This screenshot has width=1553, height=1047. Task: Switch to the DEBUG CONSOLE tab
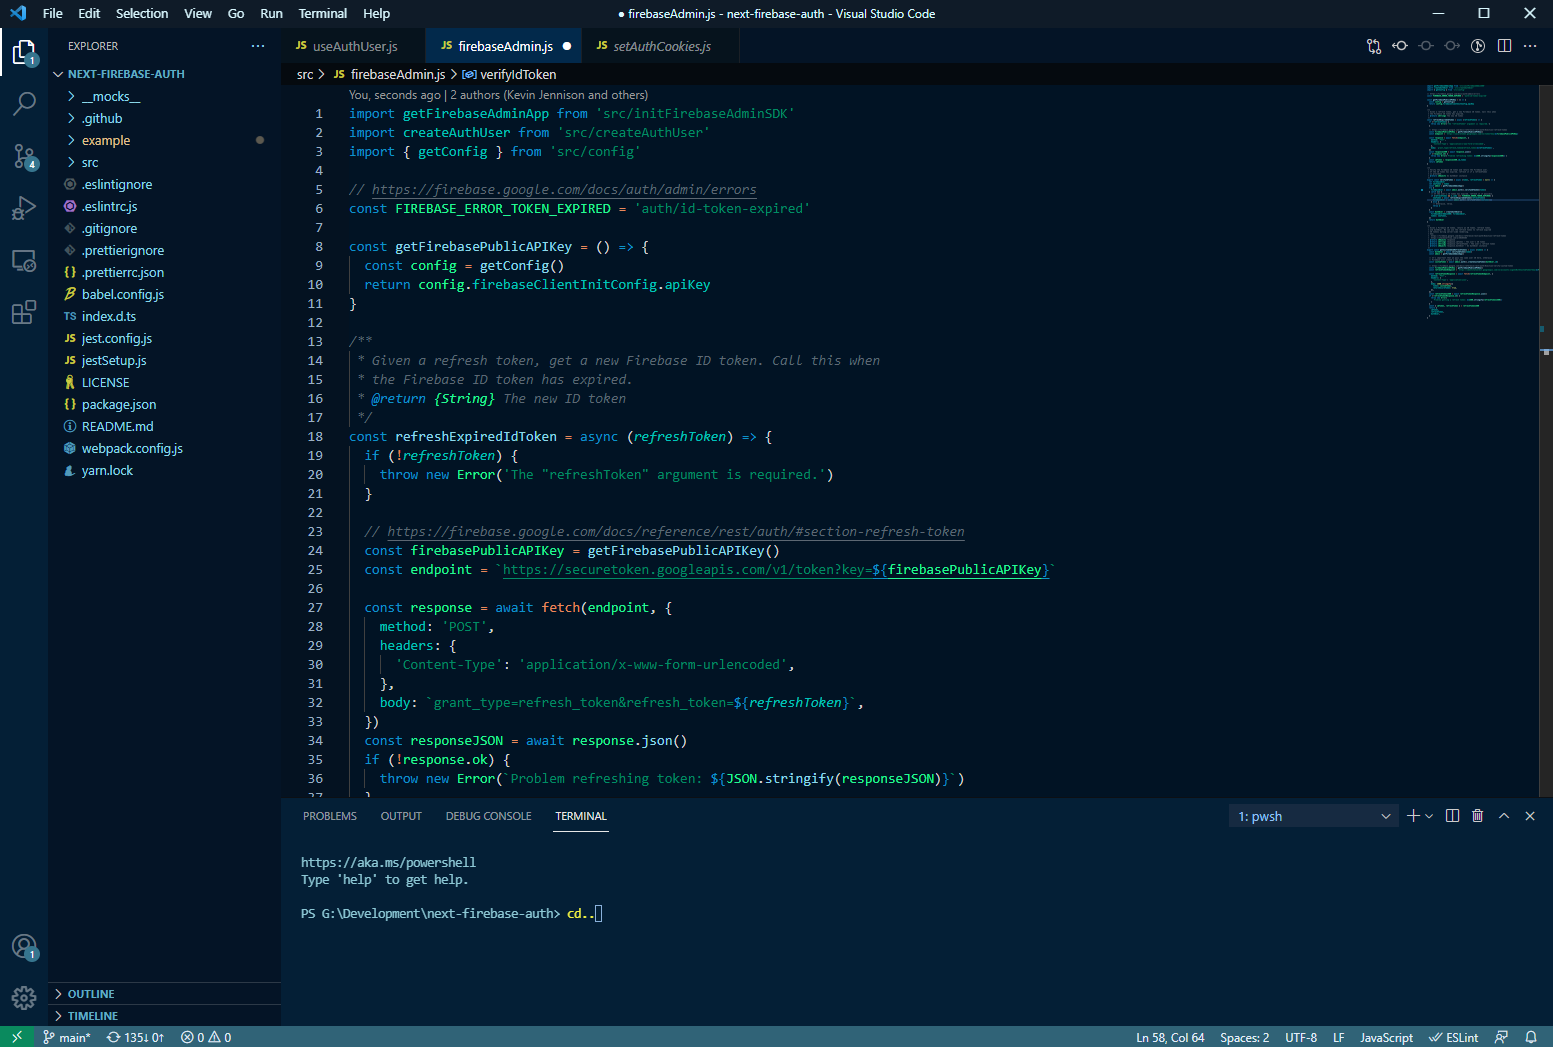click(x=488, y=816)
